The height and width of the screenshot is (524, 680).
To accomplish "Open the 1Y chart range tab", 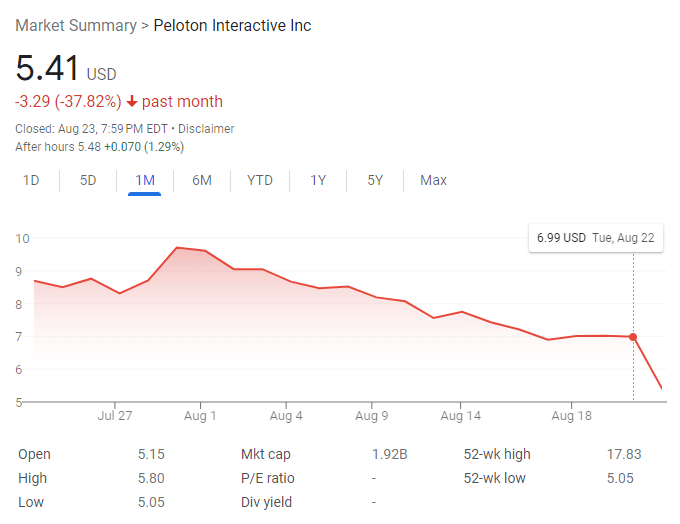I will [318, 180].
